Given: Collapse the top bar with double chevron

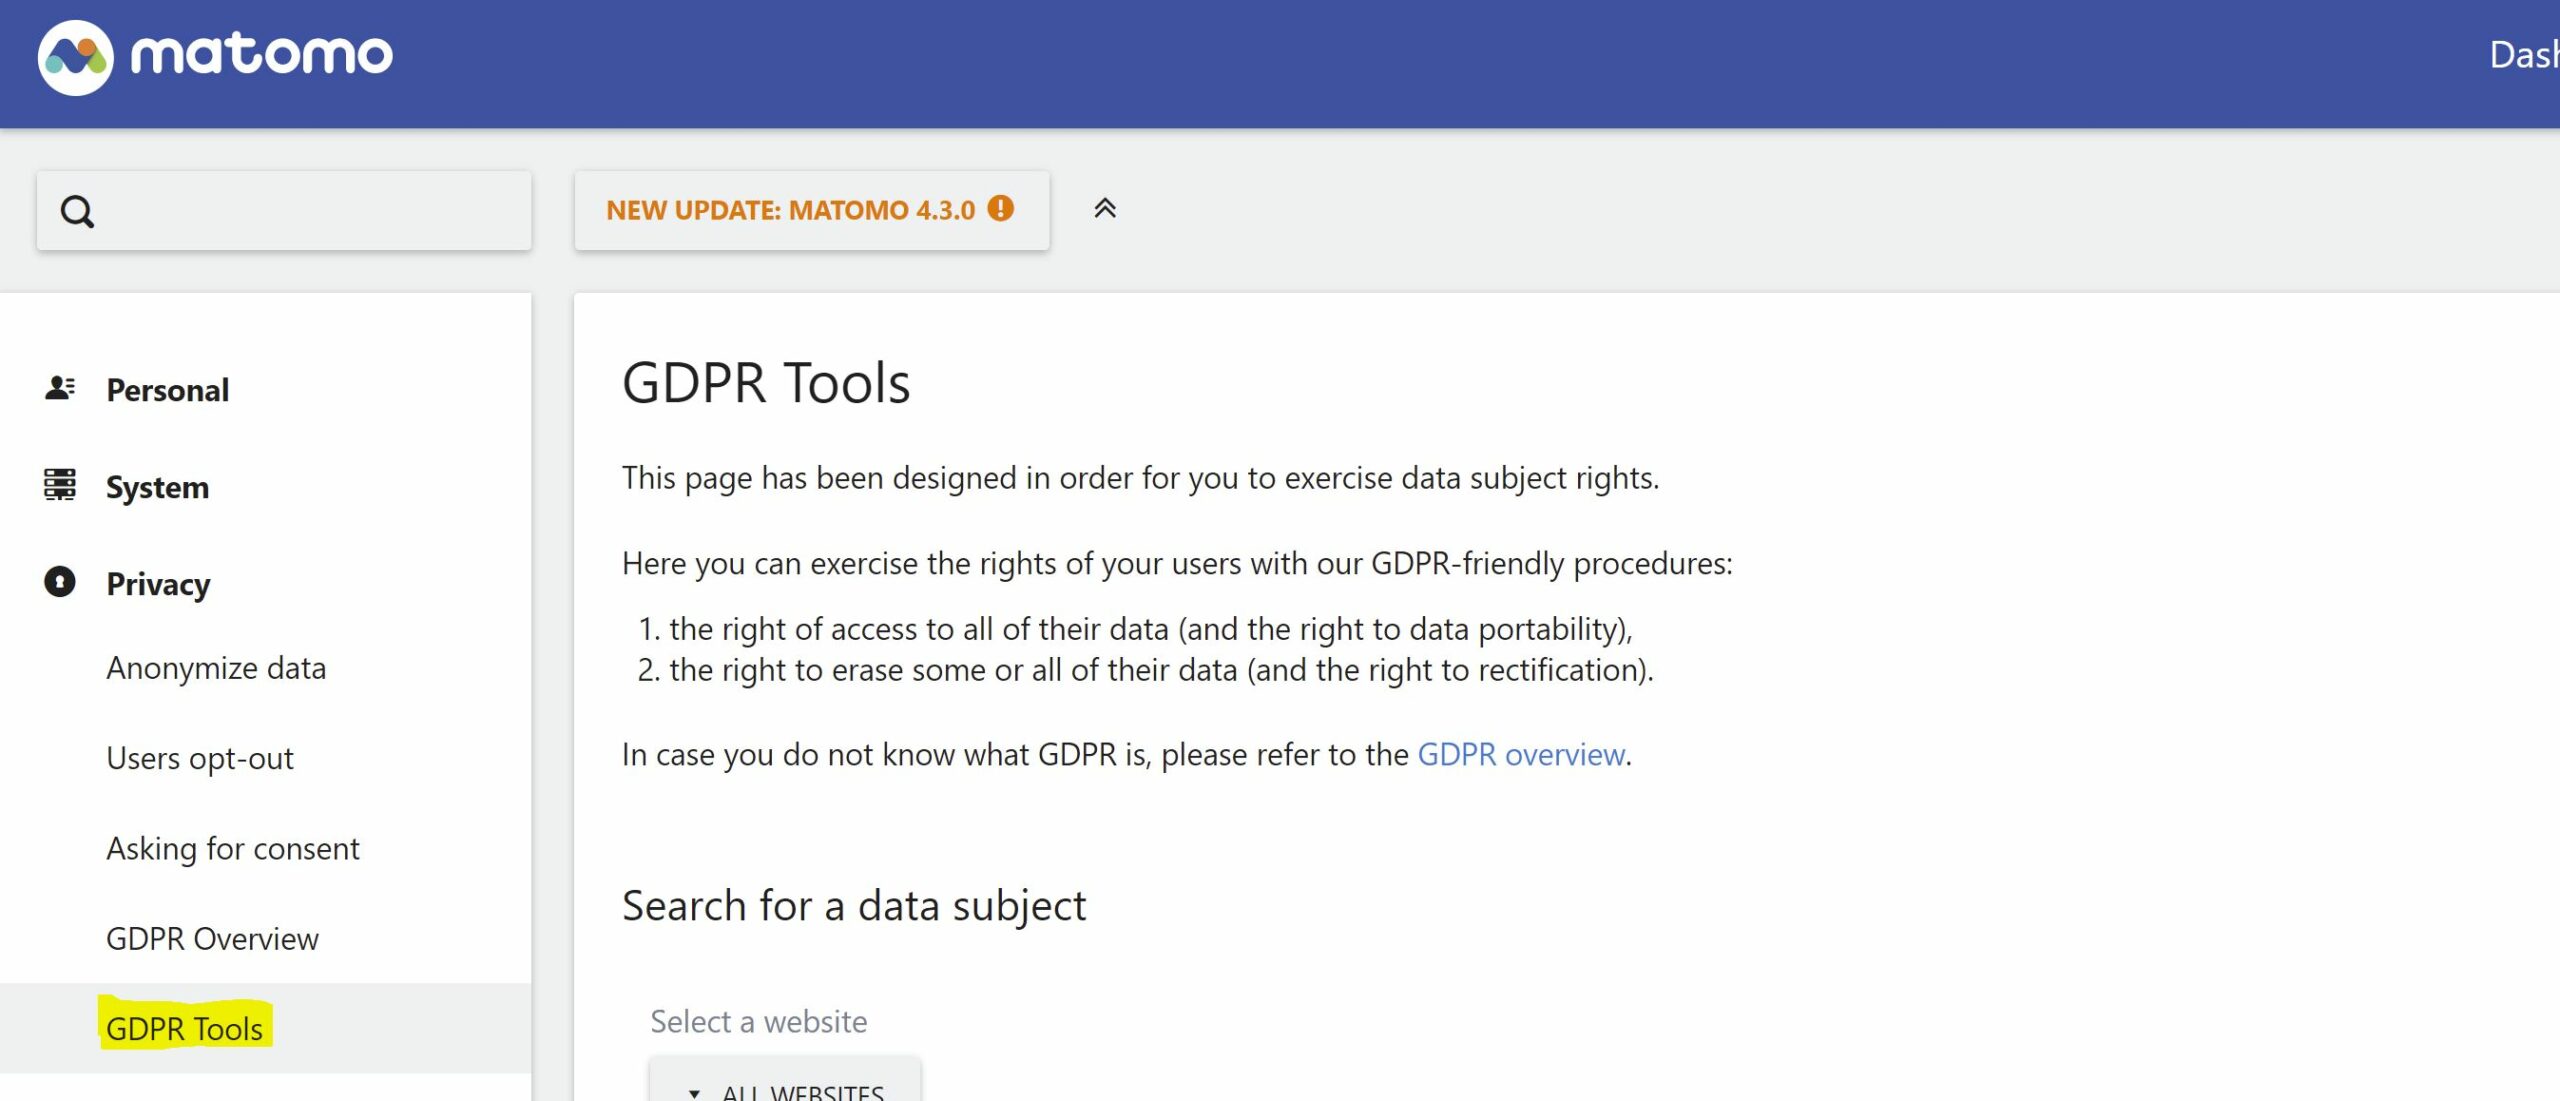Looking at the screenshot, I should point(1105,208).
